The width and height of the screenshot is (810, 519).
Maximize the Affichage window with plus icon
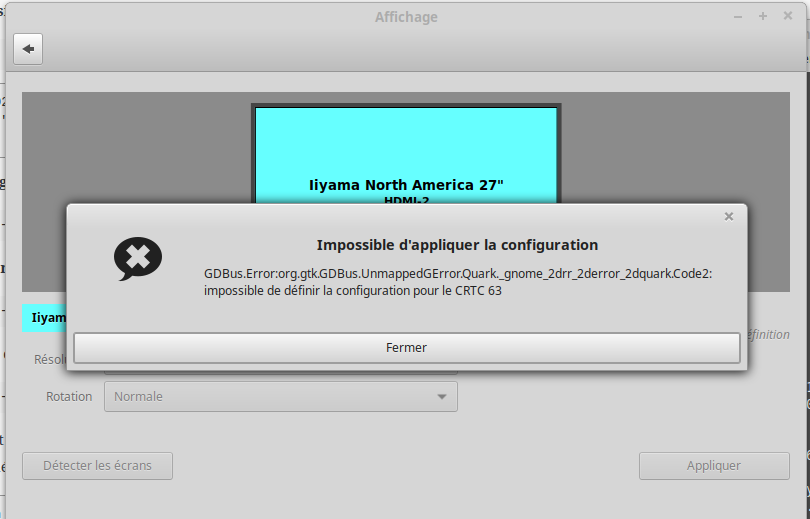[762, 17]
